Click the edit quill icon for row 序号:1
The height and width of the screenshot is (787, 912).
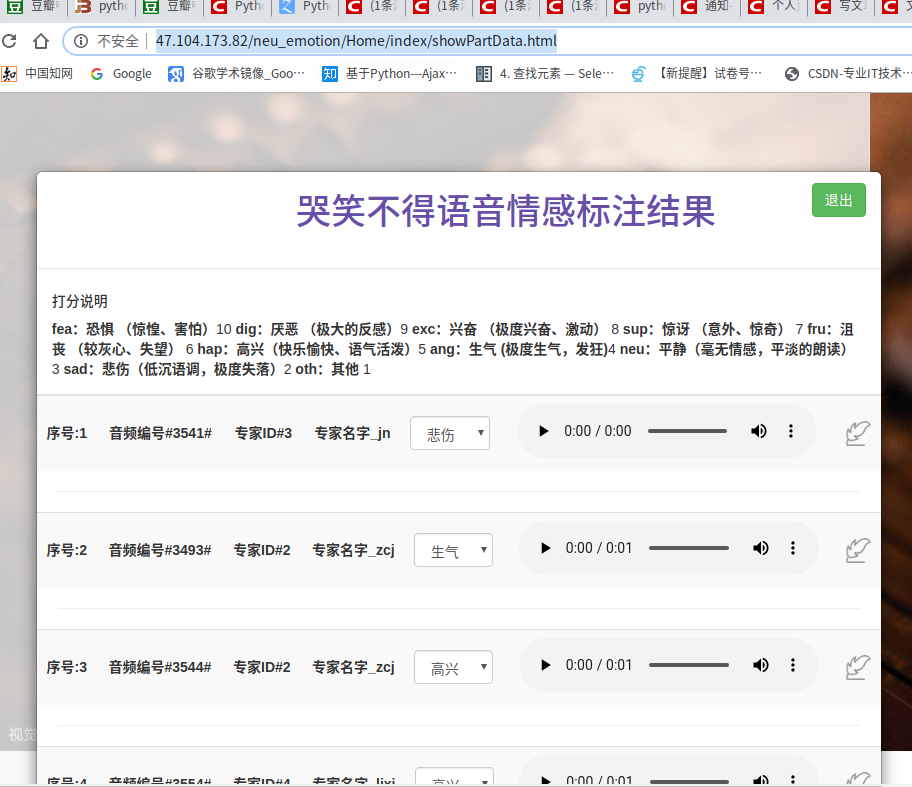pyautogui.click(x=857, y=433)
